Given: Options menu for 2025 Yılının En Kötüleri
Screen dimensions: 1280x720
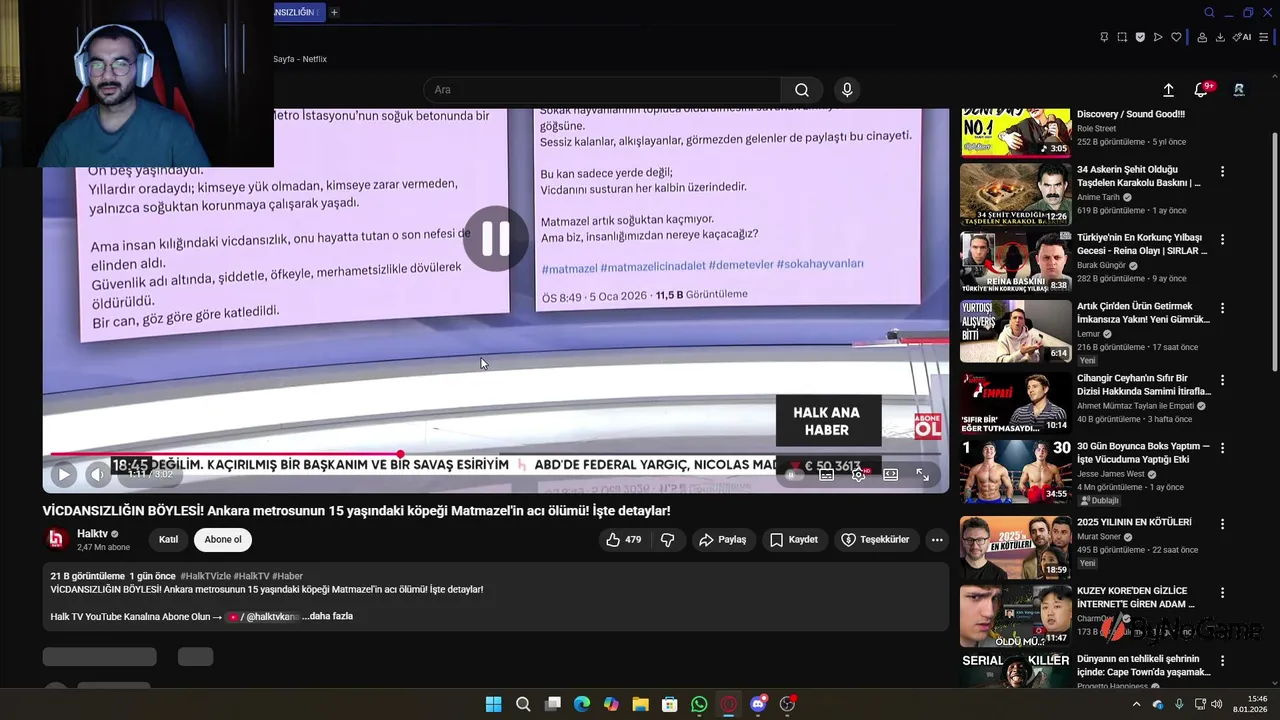Looking at the screenshot, I should click(1222, 524).
